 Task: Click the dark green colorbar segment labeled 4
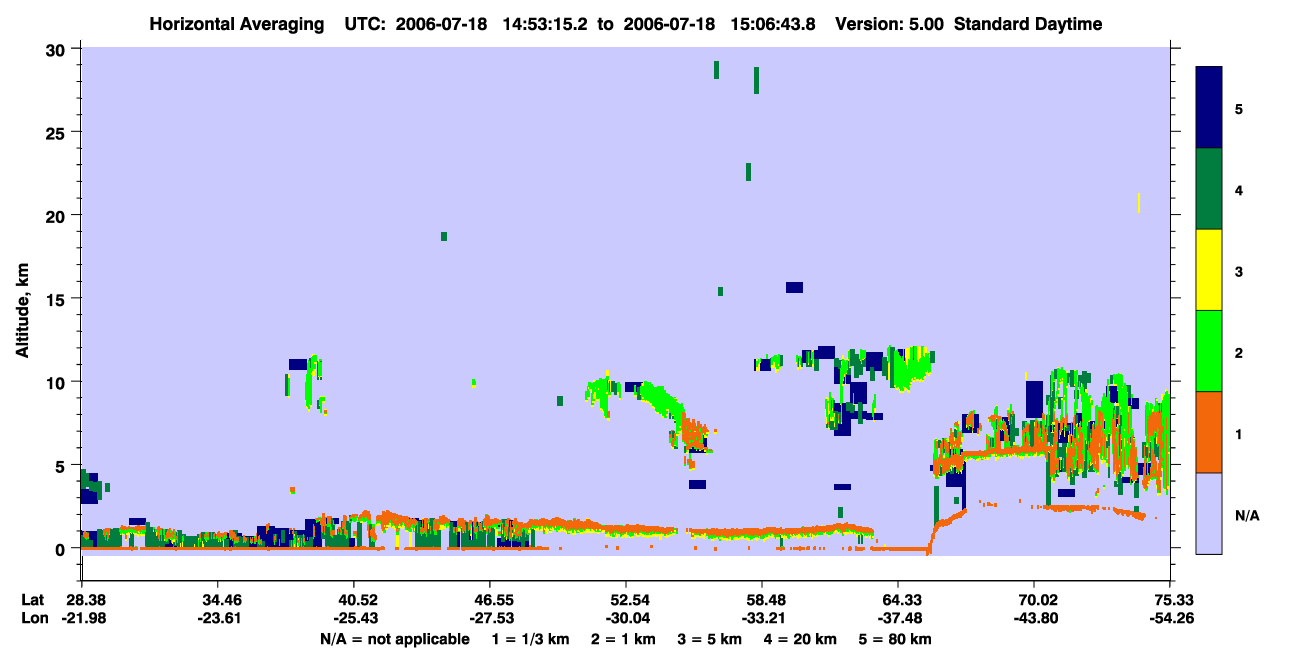[x=1209, y=189]
